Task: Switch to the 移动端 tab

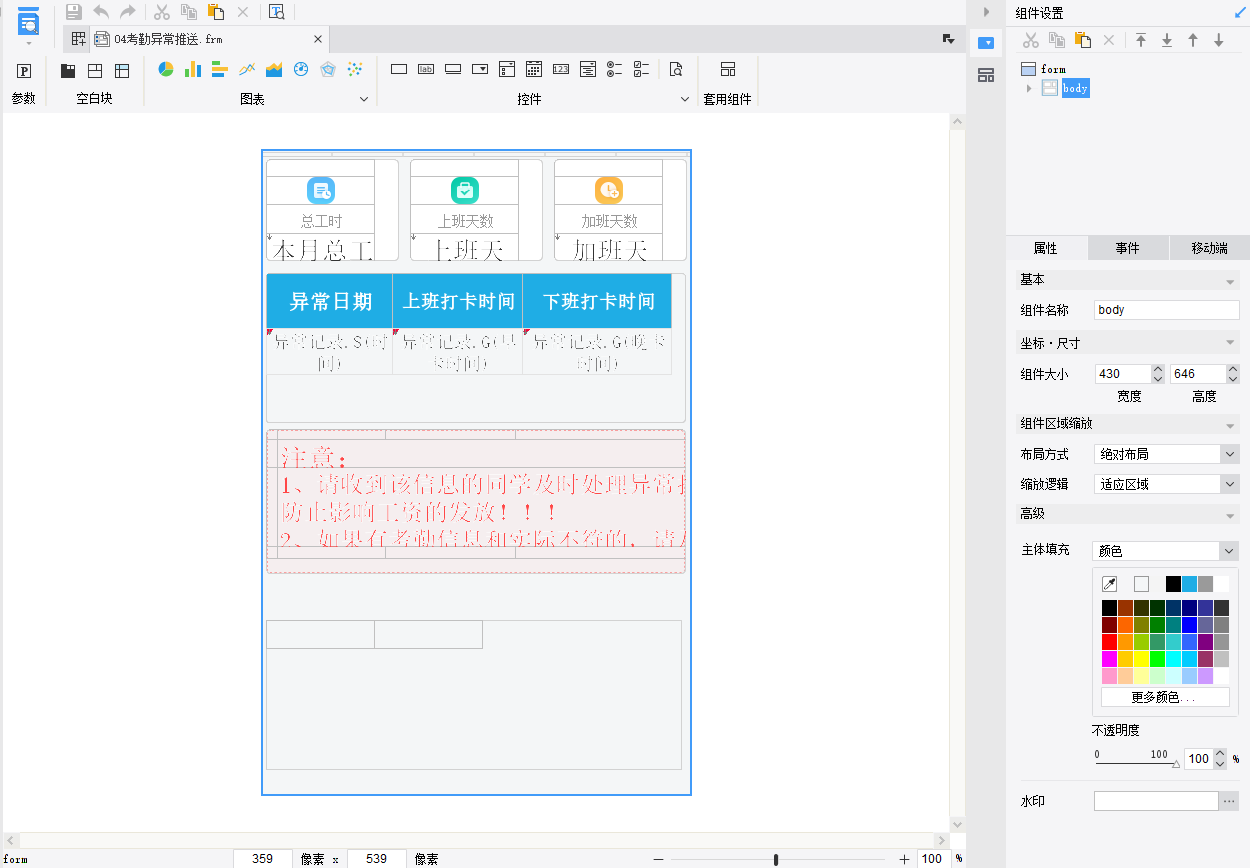Action: pyautogui.click(x=1209, y=248)
